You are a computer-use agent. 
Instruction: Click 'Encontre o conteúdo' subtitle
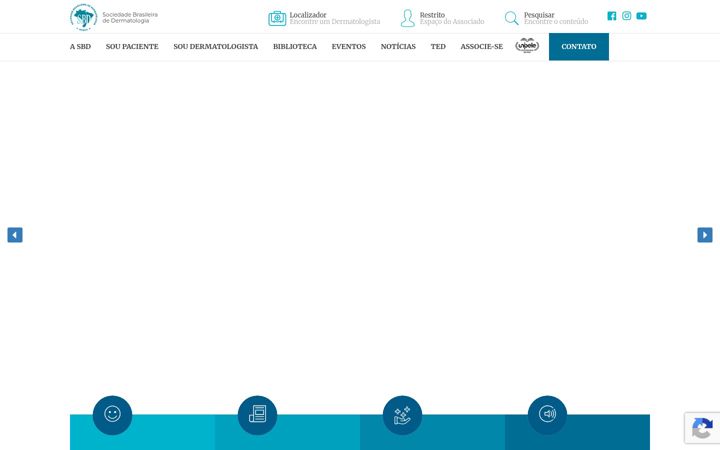pos(556,22)
